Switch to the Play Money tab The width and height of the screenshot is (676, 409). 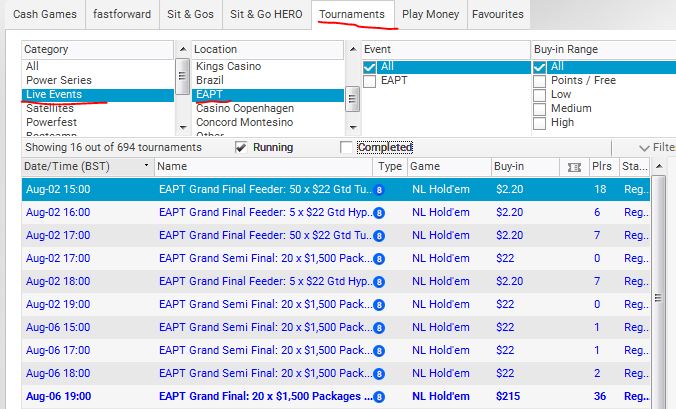[x=430, y=14]
